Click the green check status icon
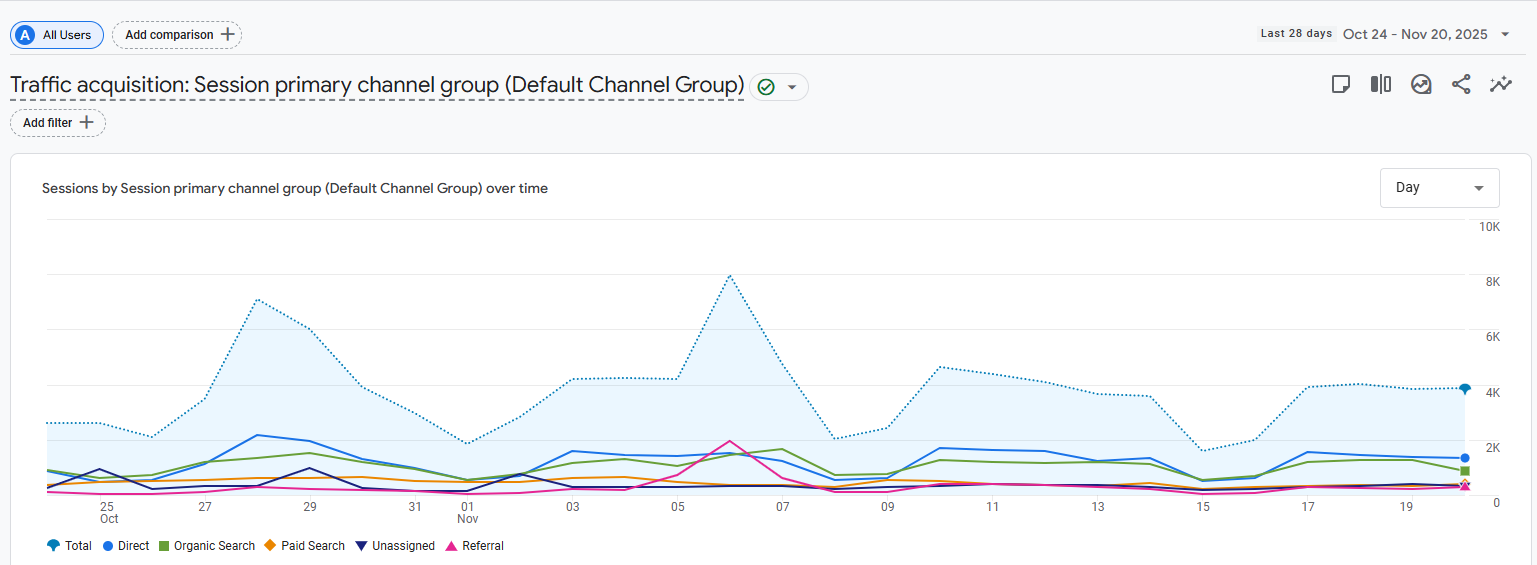1537x565 pixels. tap(766, 87)
